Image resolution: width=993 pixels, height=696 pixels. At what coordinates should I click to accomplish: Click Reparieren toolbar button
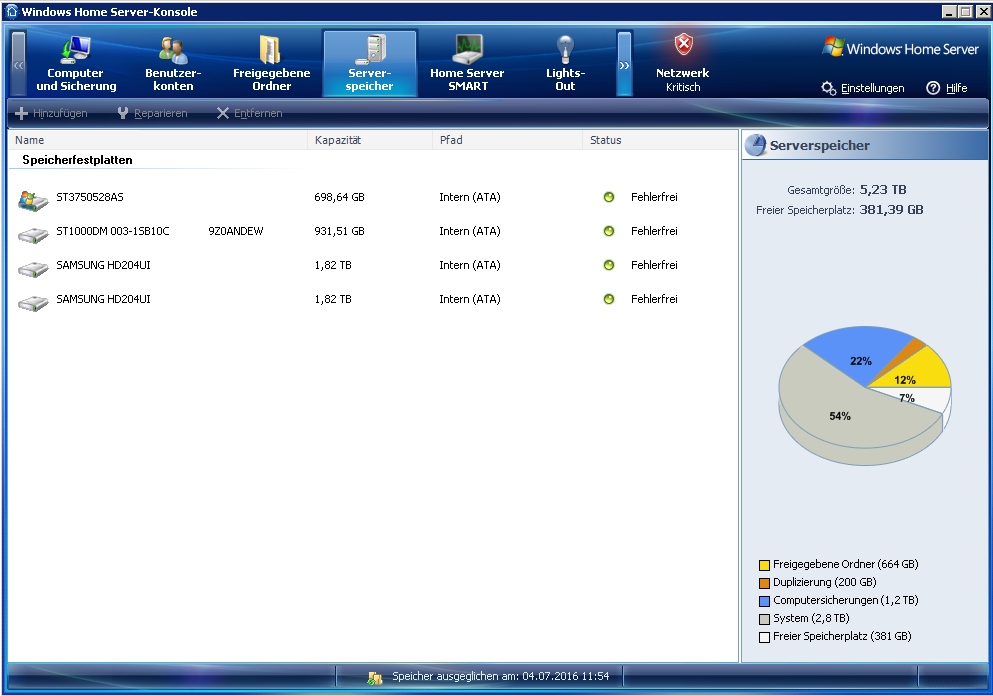153,113
